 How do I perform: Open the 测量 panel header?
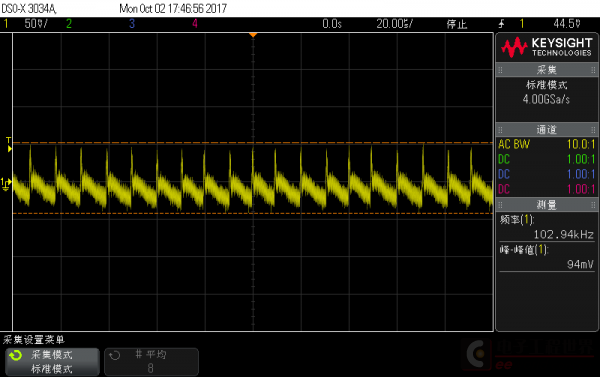pyautogui.click(x=546, y=205)
